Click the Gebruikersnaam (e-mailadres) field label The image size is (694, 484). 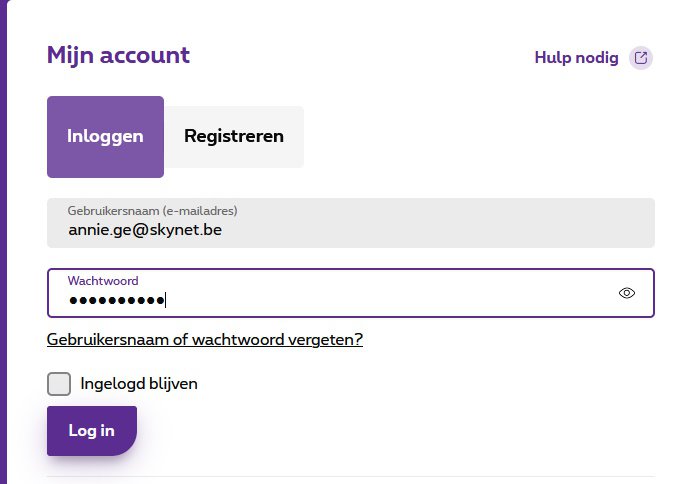(152, 211)
